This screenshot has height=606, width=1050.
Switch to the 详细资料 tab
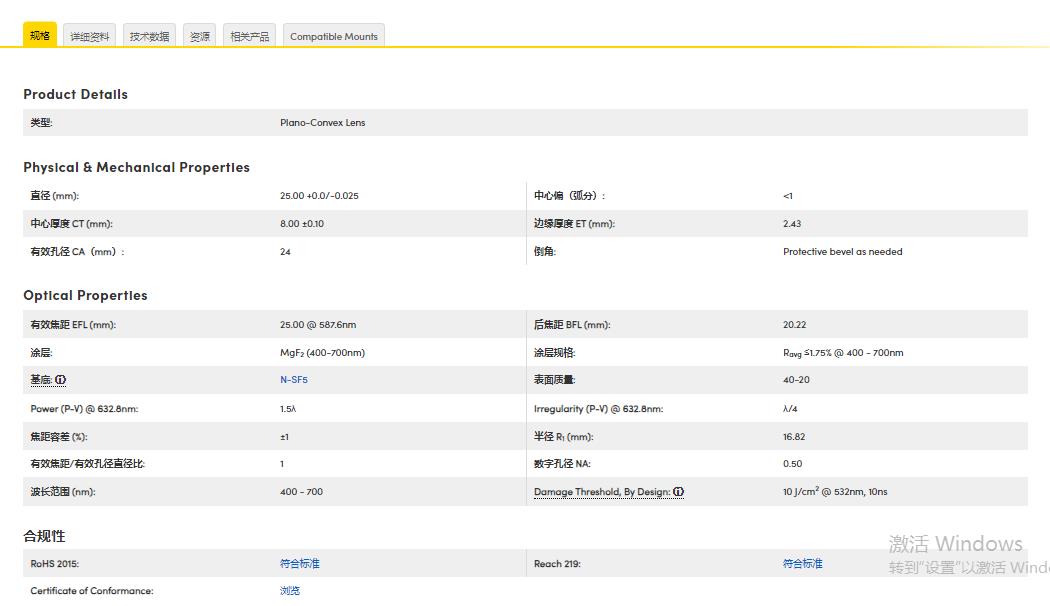(90, 36)
